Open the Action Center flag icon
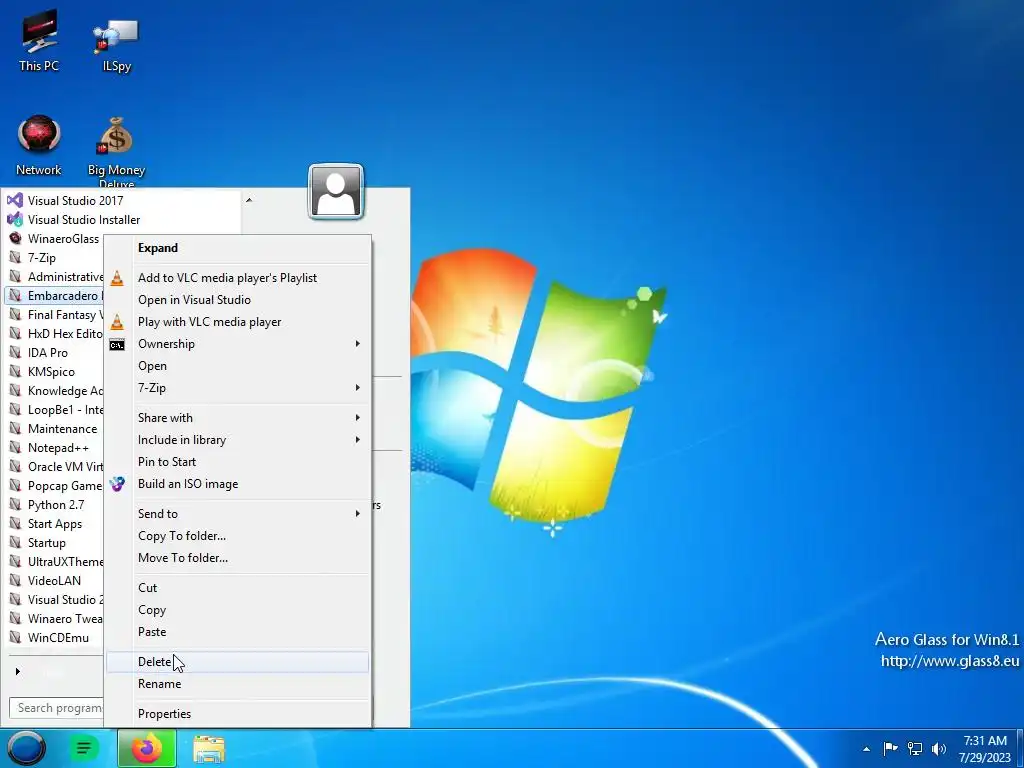This screenshot has width=1024, height=768. [x=890, y=749]
